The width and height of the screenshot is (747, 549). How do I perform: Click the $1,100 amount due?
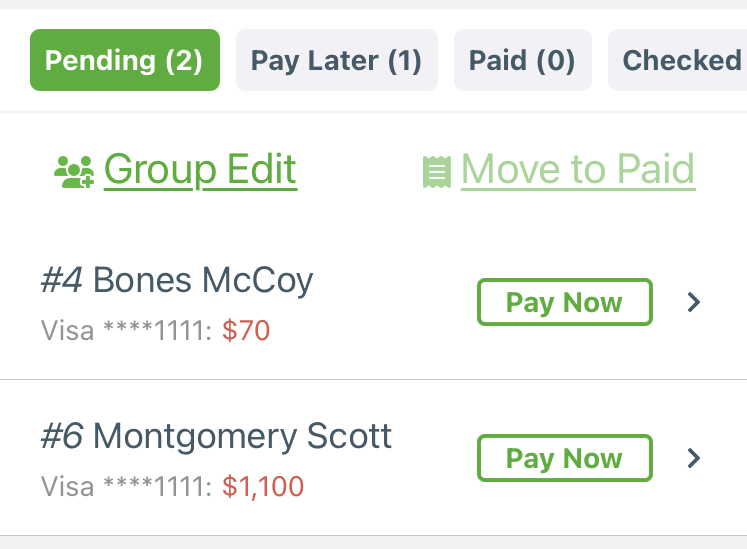(x=263, y=486)
